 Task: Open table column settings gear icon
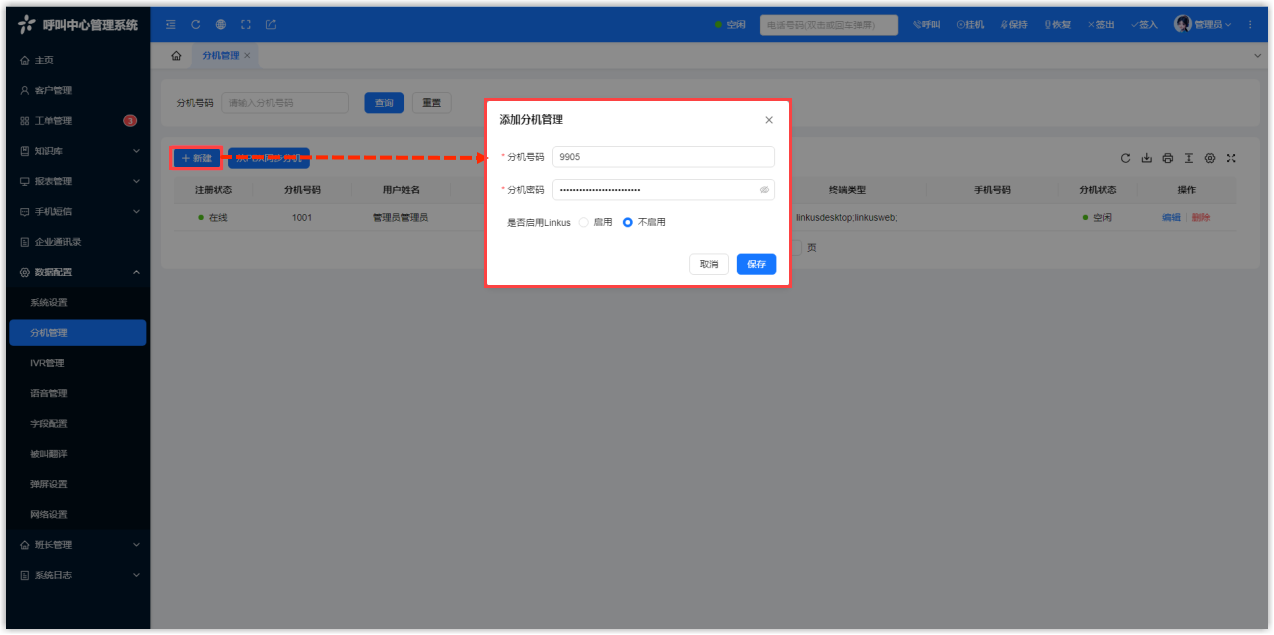pyautogui.click(x=1210, y=158)
